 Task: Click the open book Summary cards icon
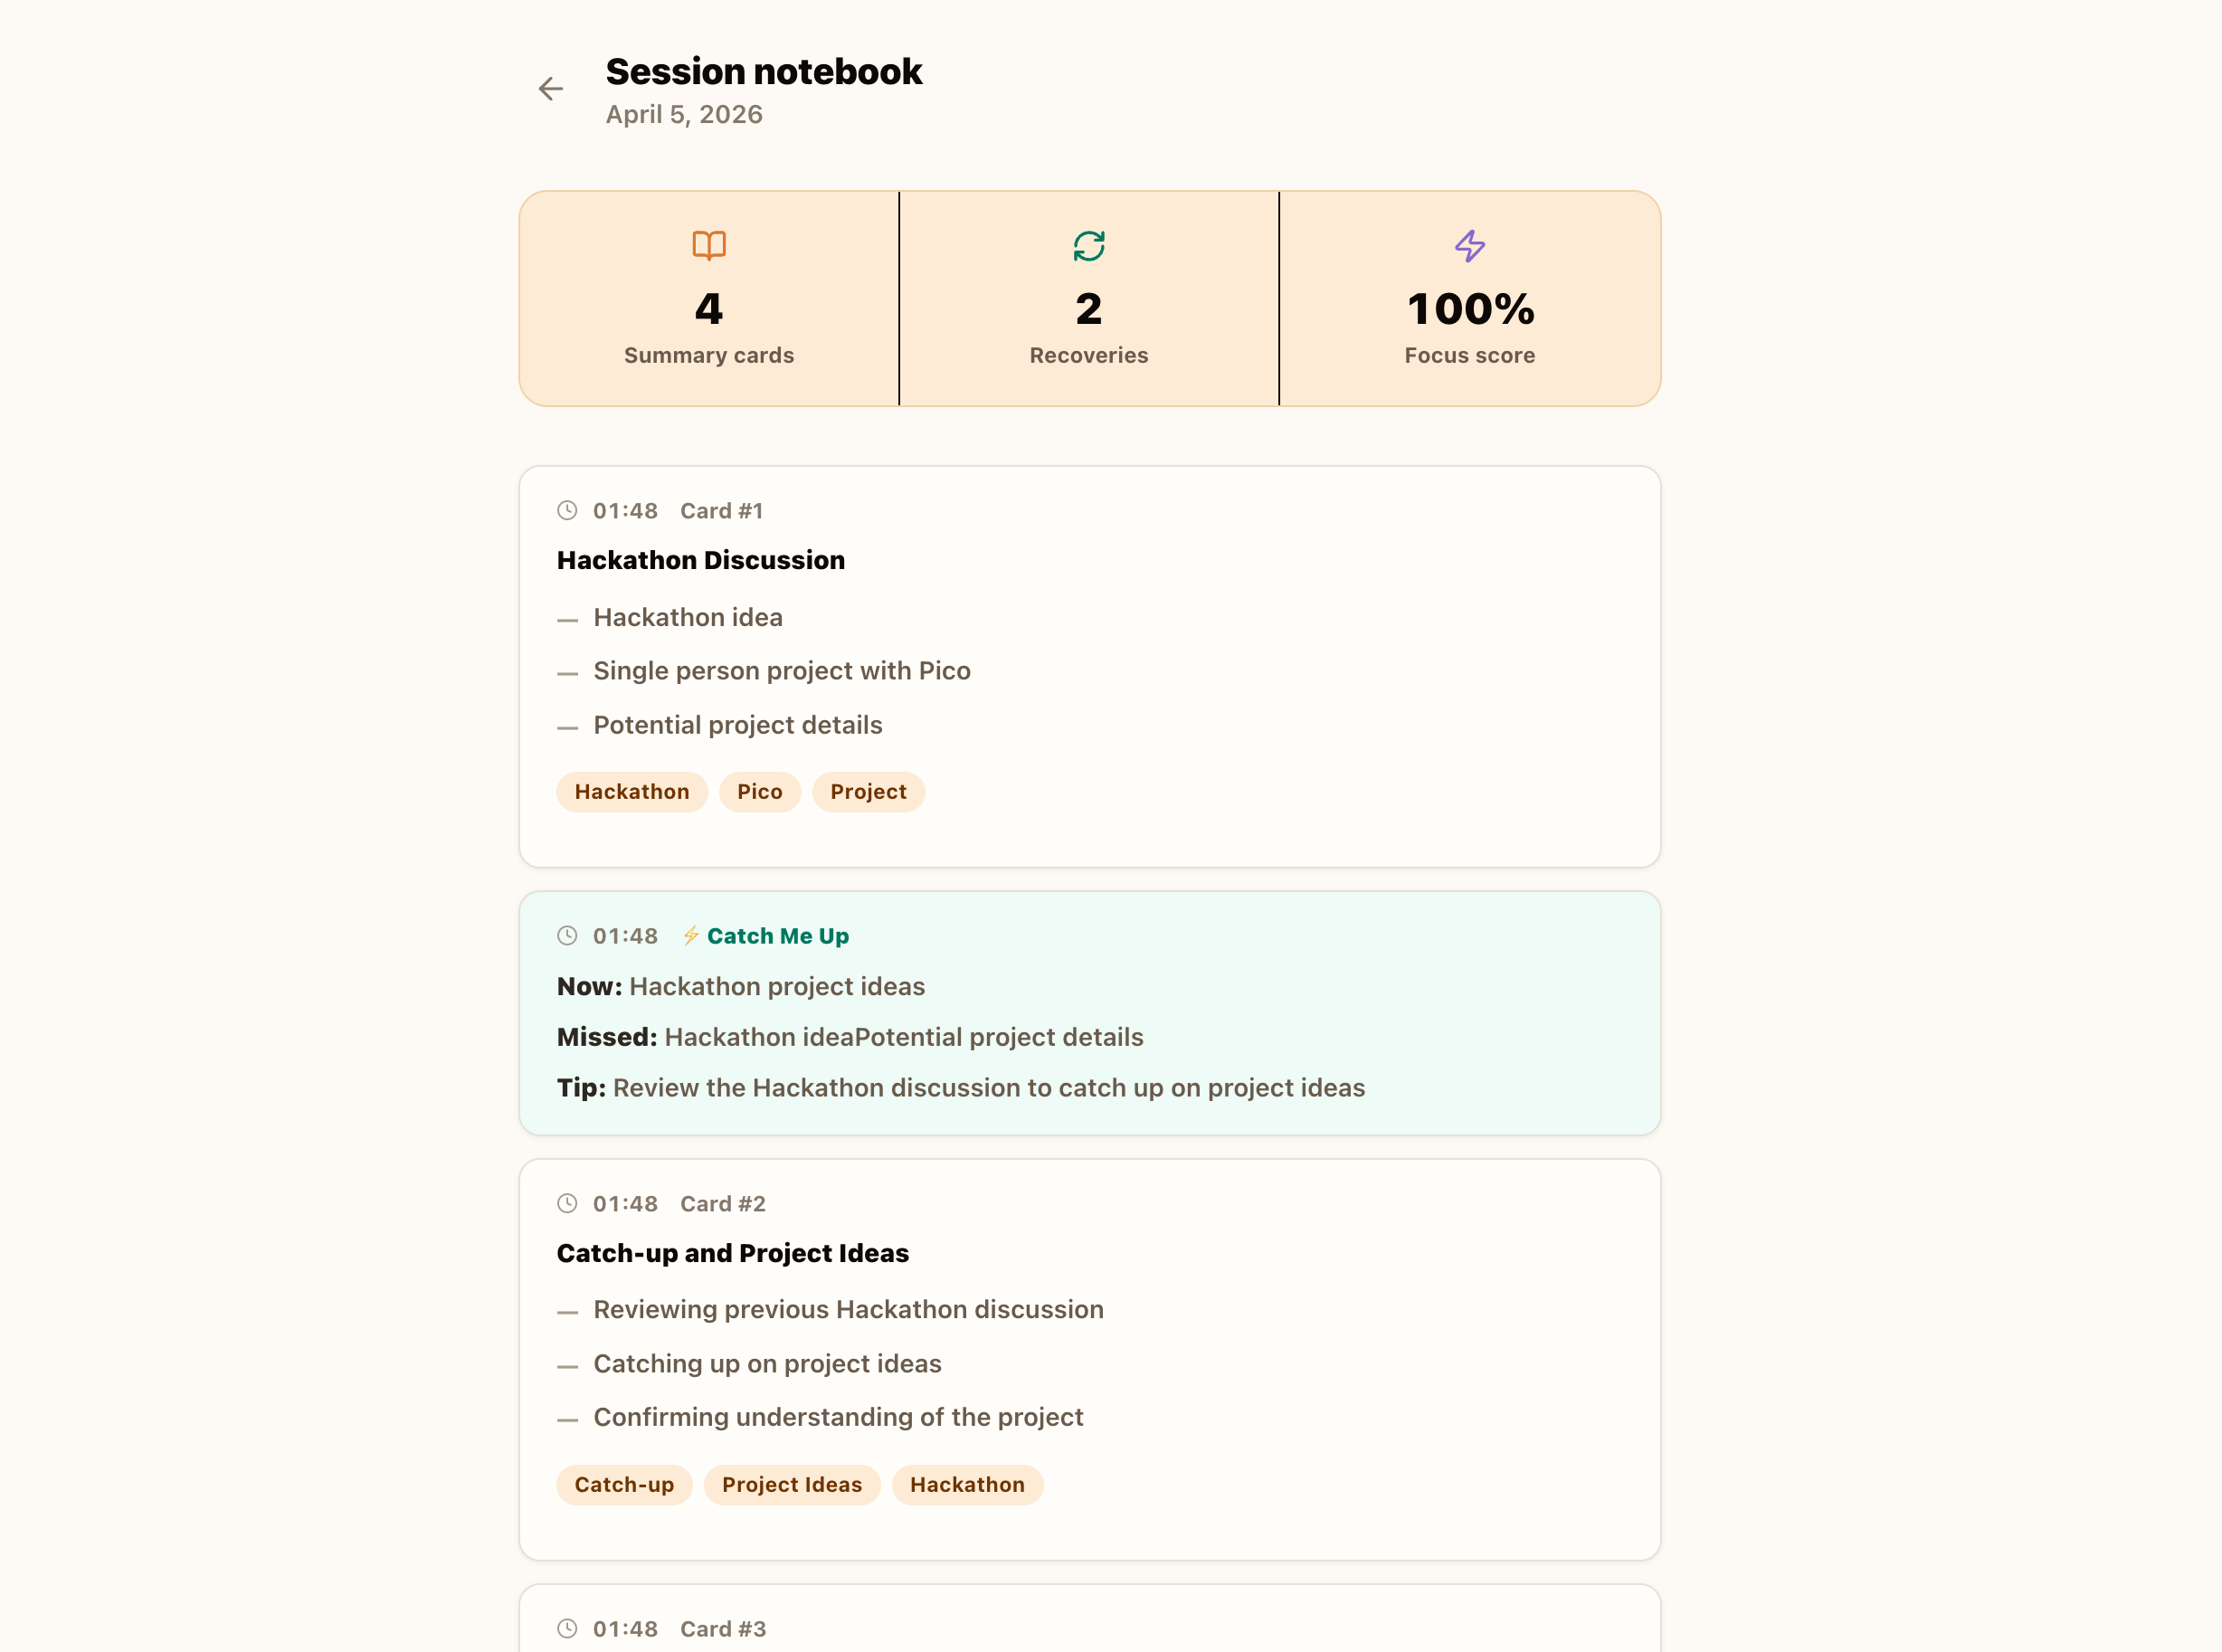(x=709, y=245)
